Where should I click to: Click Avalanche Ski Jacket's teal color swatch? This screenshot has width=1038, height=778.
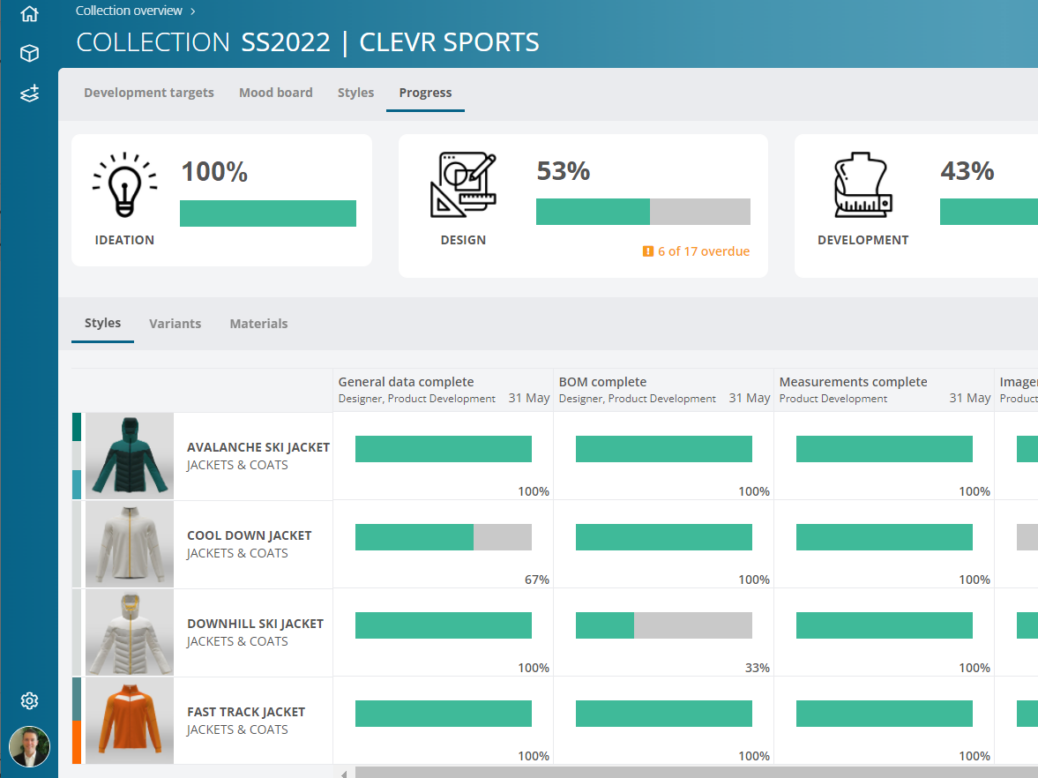pos(77,485)
